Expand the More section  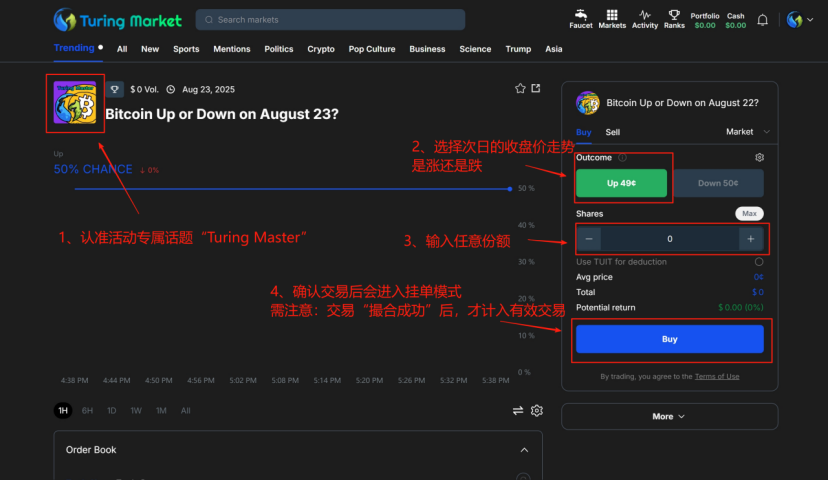coord(669,416)
